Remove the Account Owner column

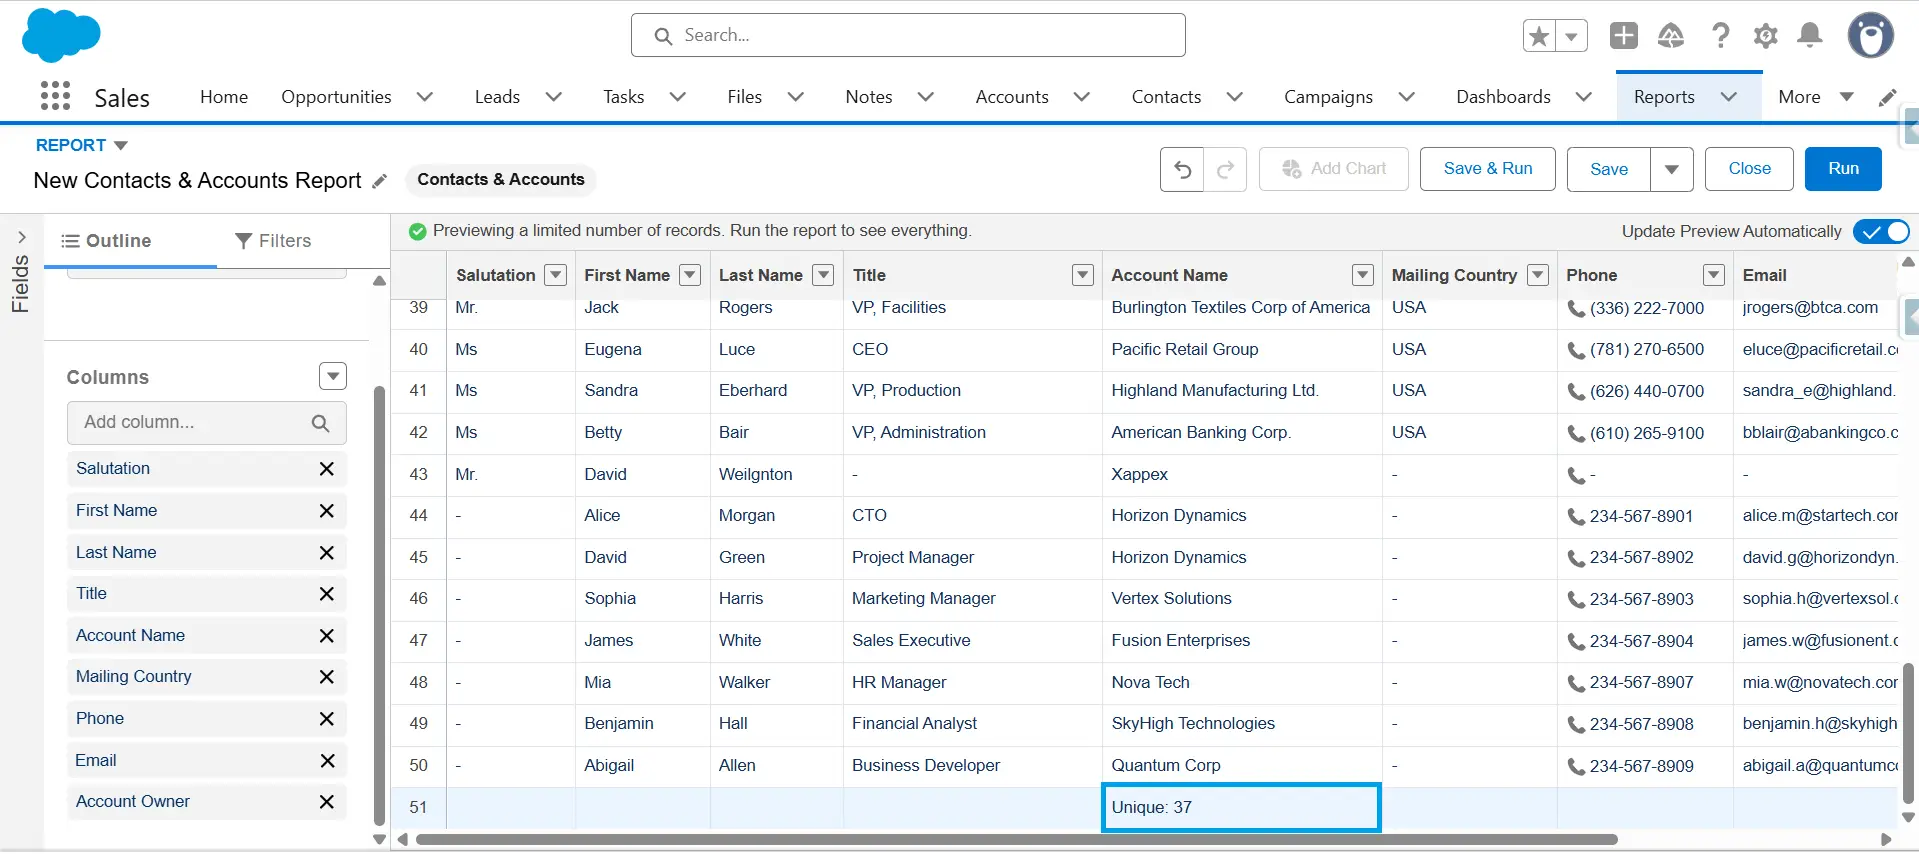pyautogui.click(x=326, y=801)
